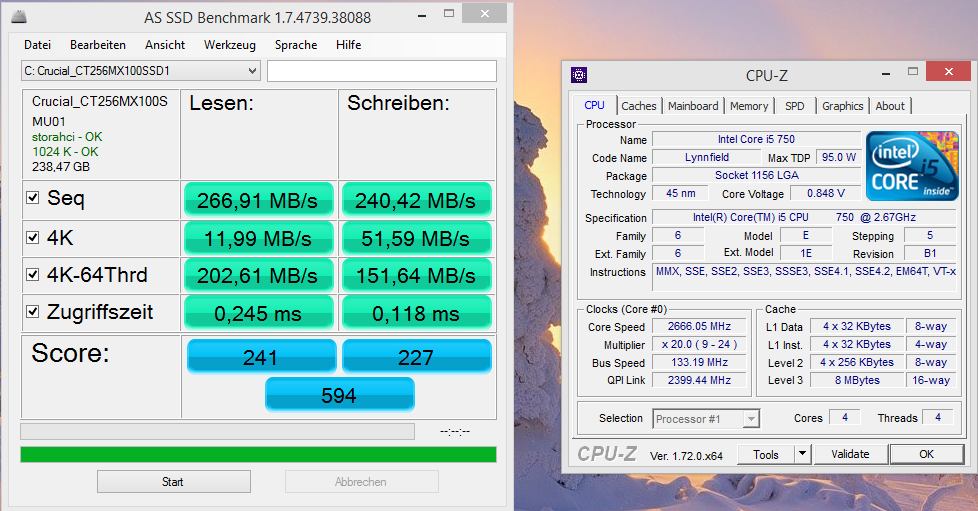Click the Seq write result 240,42 MB/s
This screenshot has width=978, height=511.
tap(415, 200)
